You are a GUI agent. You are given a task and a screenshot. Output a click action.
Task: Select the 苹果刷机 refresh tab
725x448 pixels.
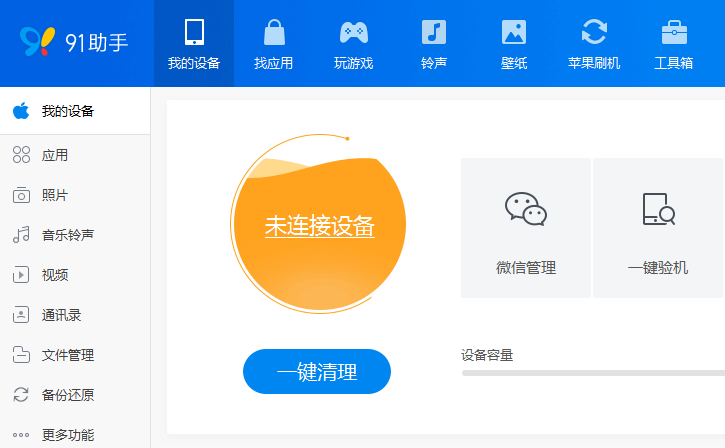594,43
